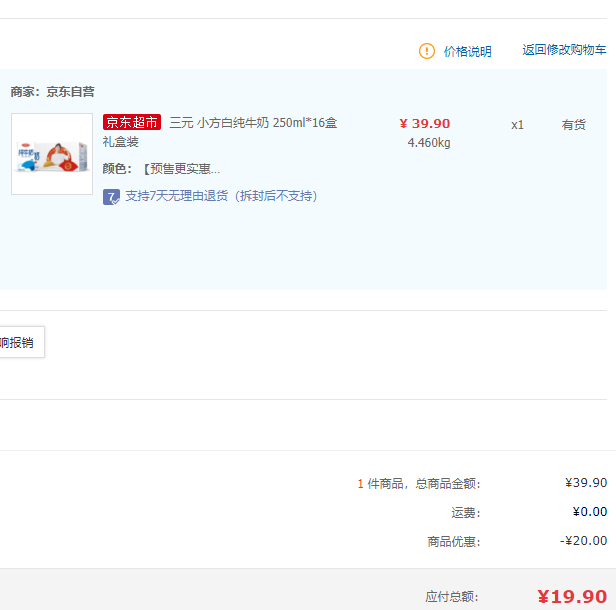Click the 运费 label

[466, 513]
